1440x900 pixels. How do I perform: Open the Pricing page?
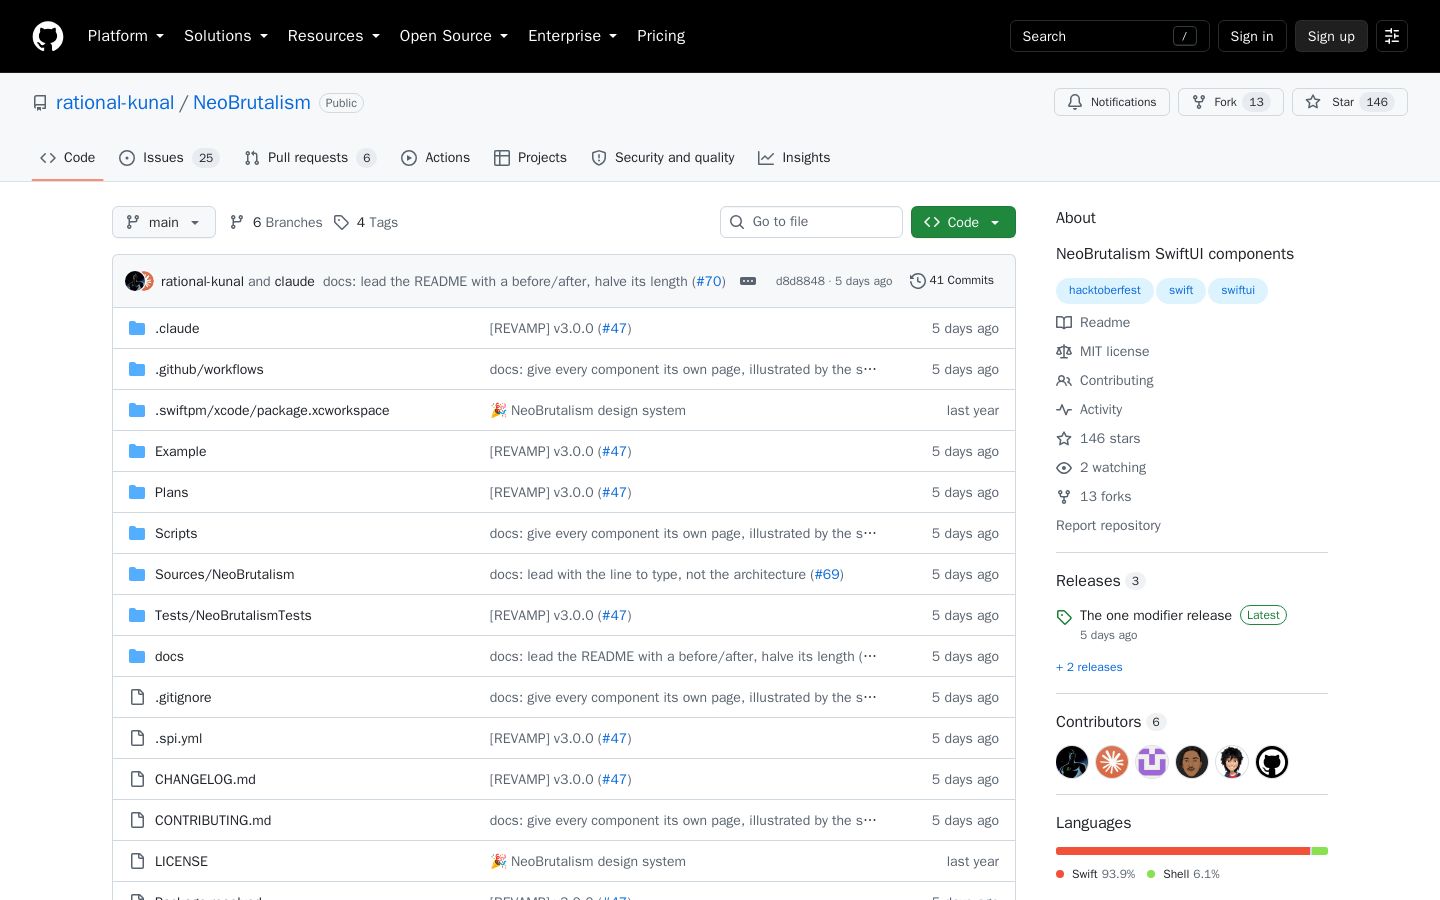coord(661,36)
